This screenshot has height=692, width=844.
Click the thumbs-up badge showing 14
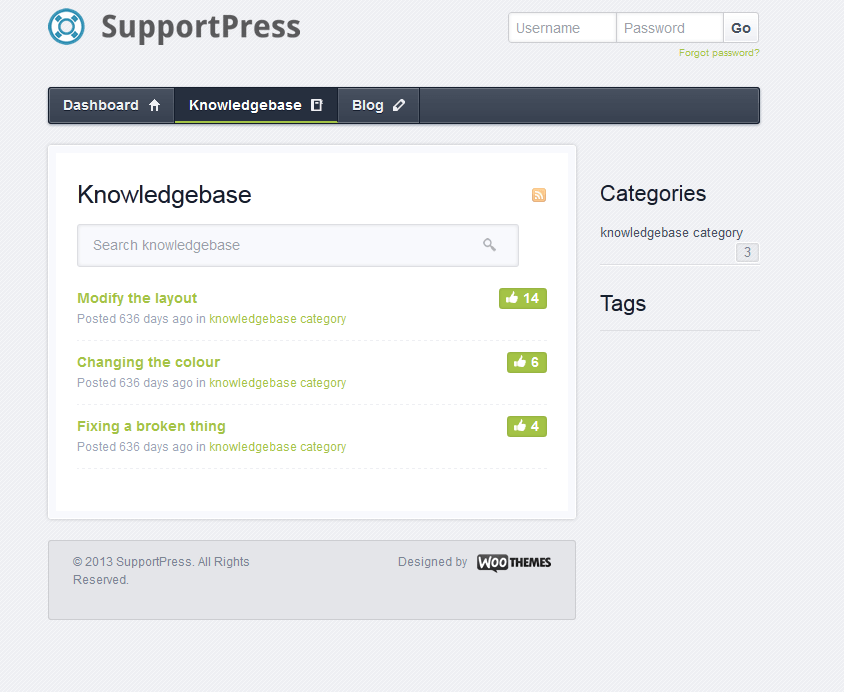523,299
